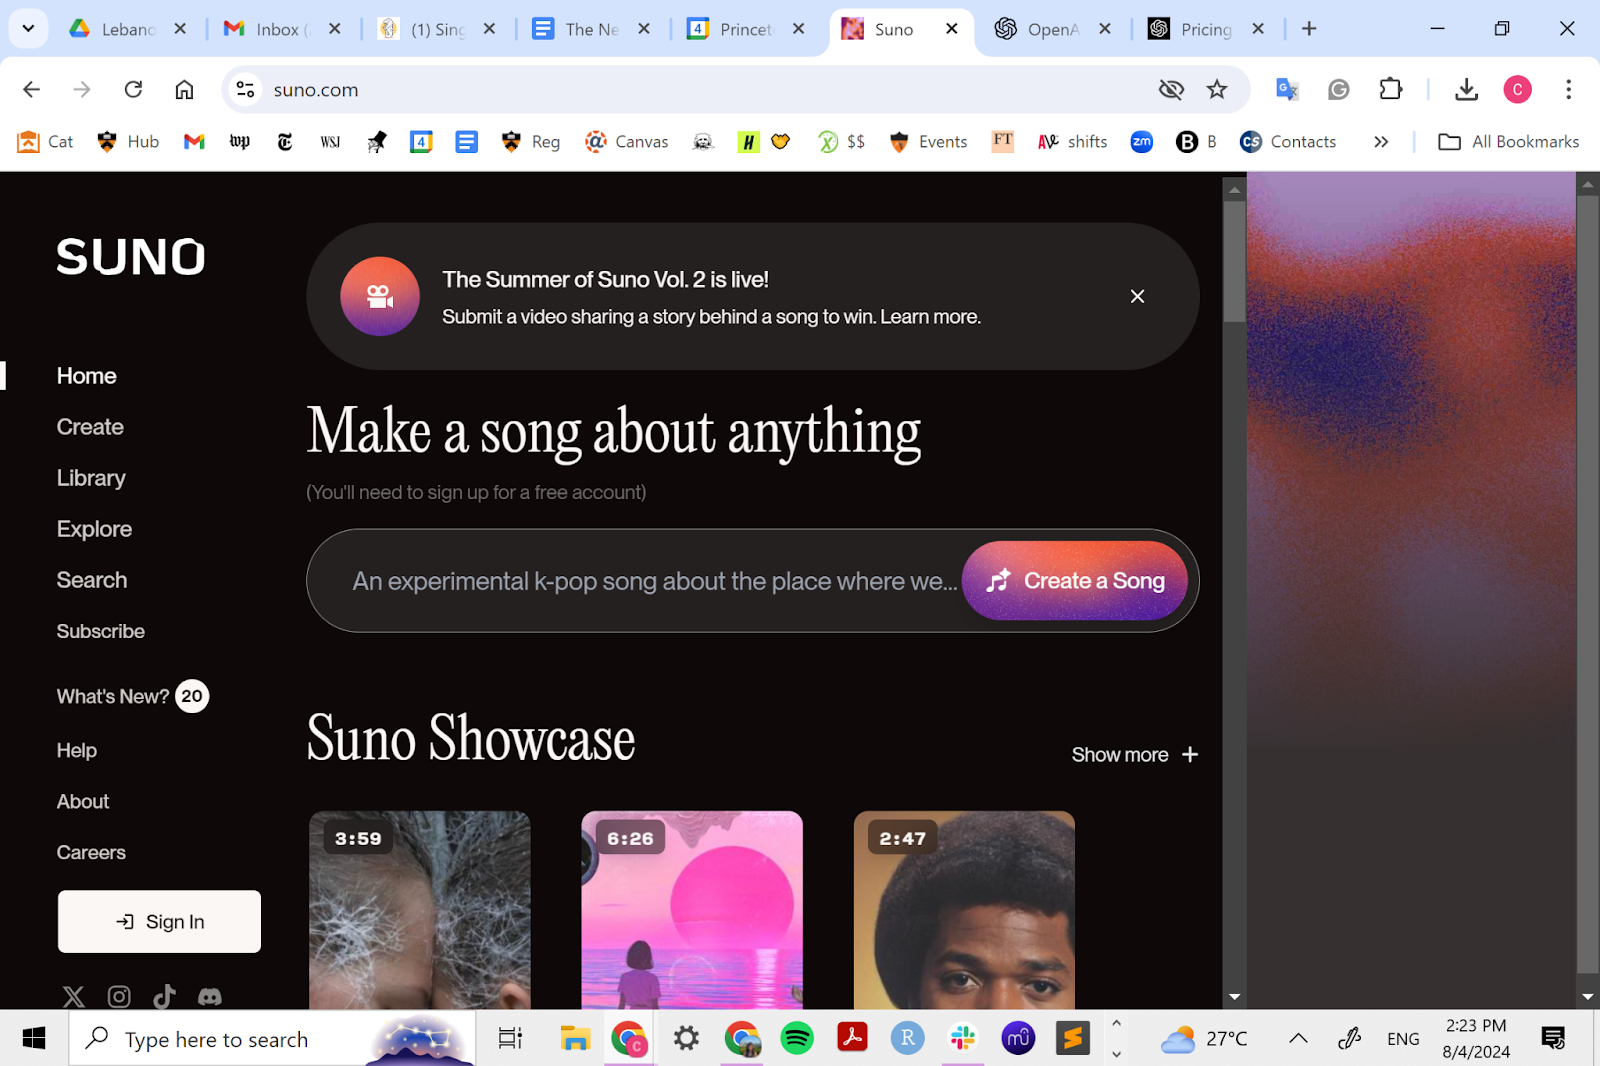The image size is (1600, 1066).
Task: Open Suno's TikTok icon in the sidebar
Action: coord(164,996)
